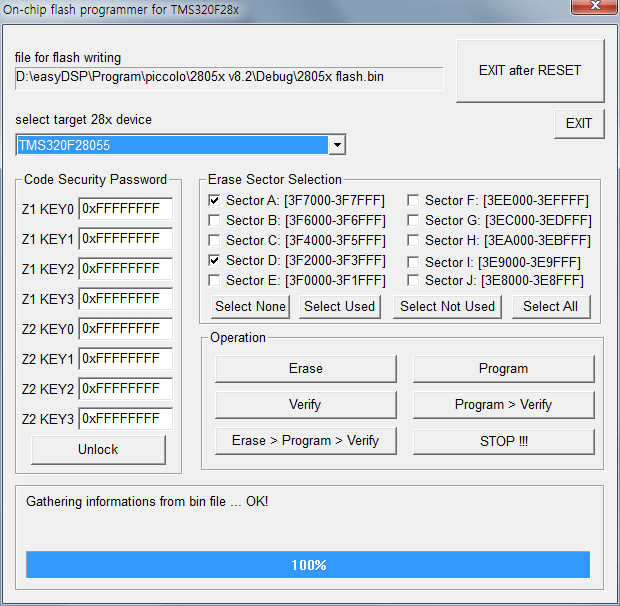Screen dimensions: 620x606
Task: Click the small EXIT button
Action: point(579,124)
